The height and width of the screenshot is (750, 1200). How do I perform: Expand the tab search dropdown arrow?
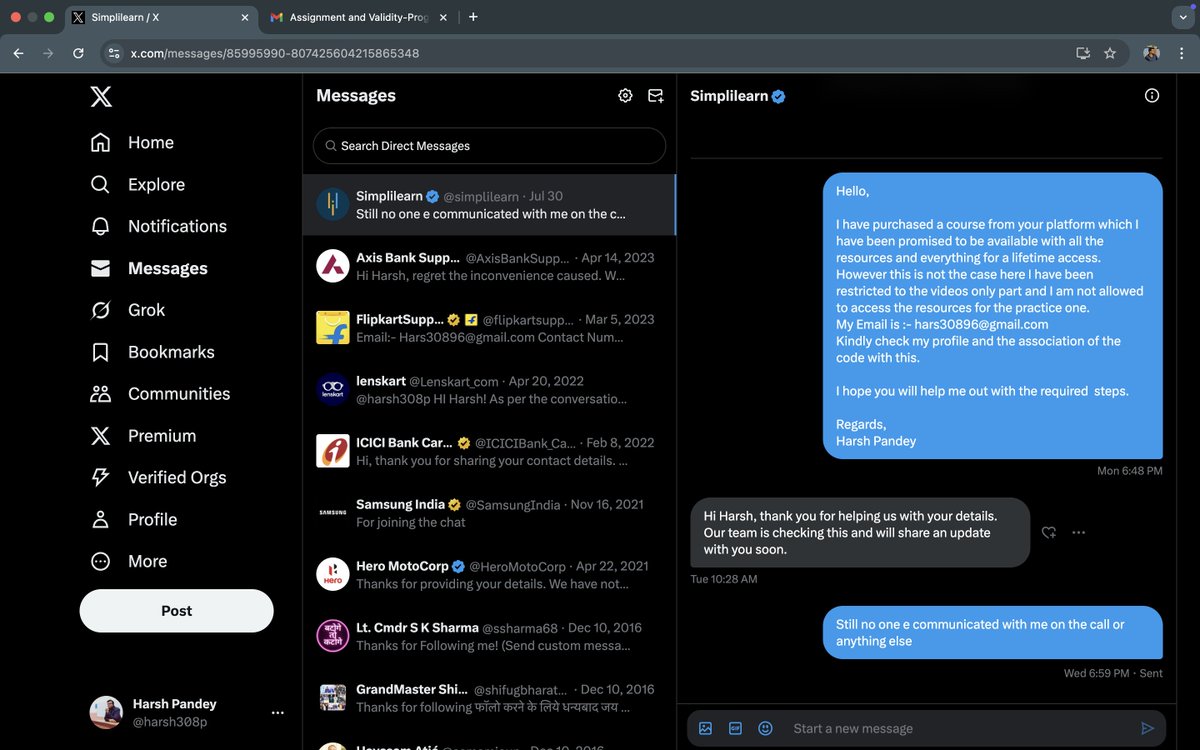click(1183, 17)
